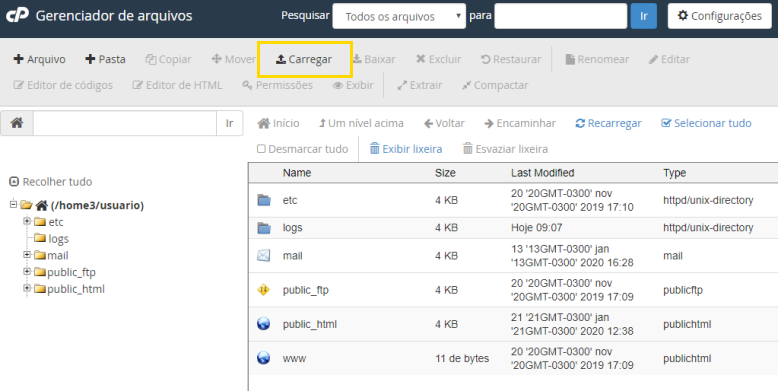The image size is (778, 391).
Task: Open Configurações settings
Action: click(x=719, y=16)
